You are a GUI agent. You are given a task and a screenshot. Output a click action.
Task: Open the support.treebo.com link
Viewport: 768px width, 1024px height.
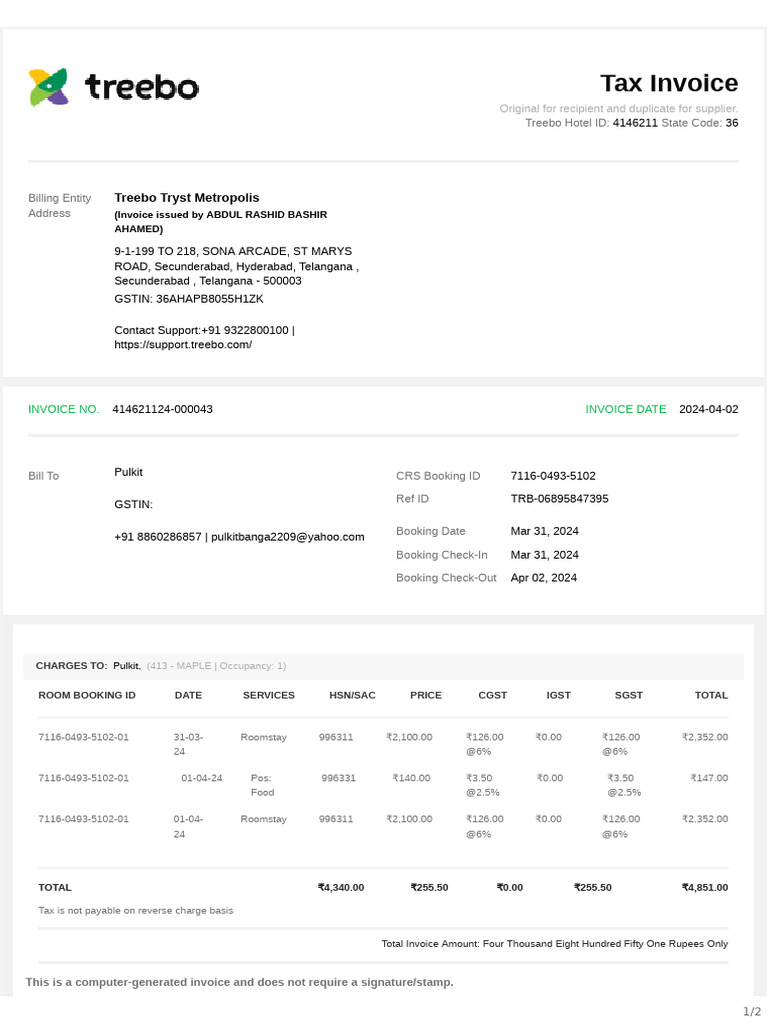[183, 344]
